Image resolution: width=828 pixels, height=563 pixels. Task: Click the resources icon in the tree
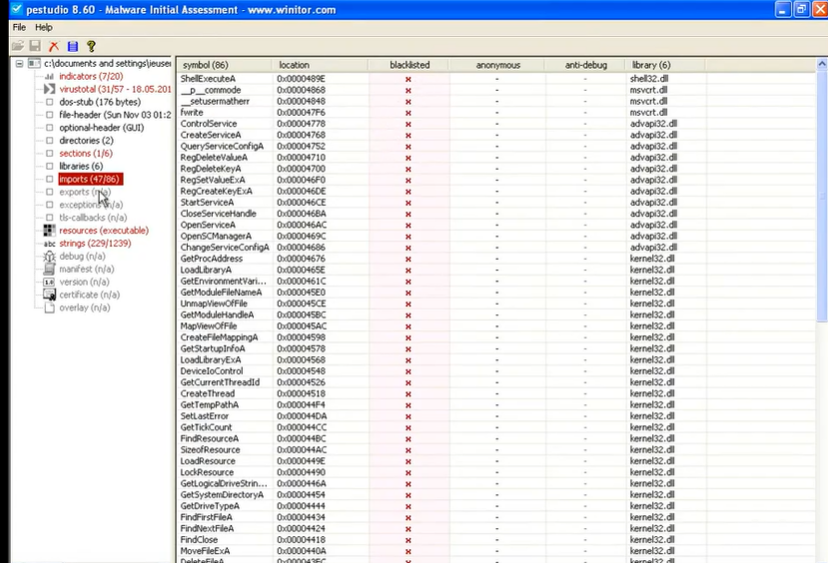pyautogui.click(x=49, y=230)
